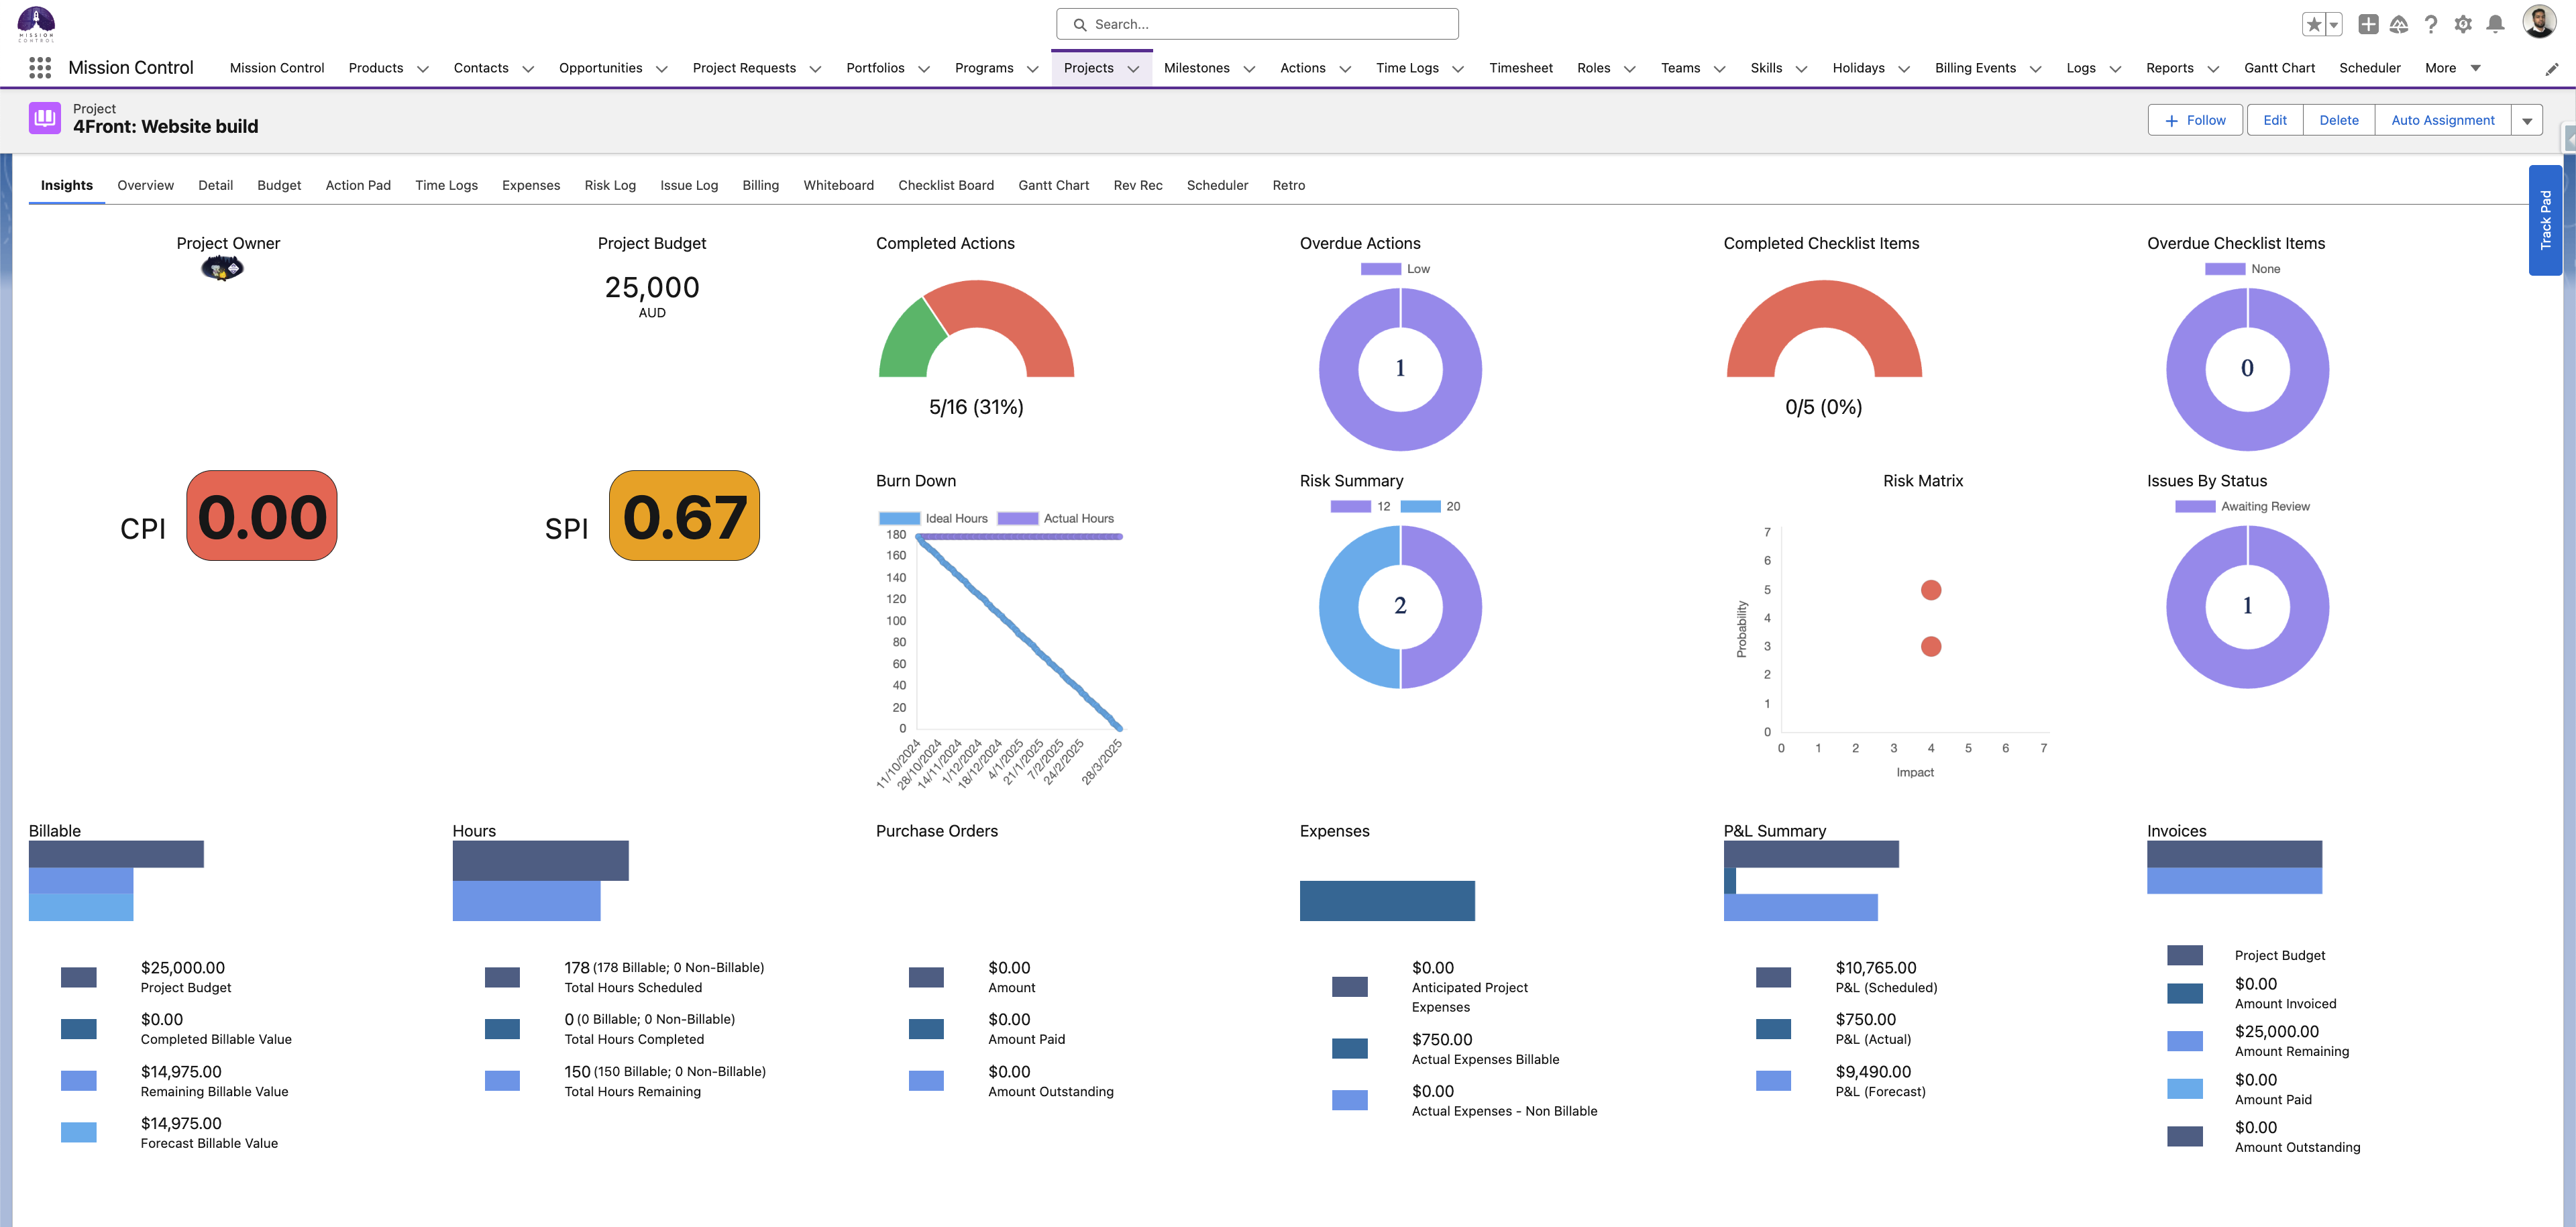Click the Delete button

[x=2339, y=119]
